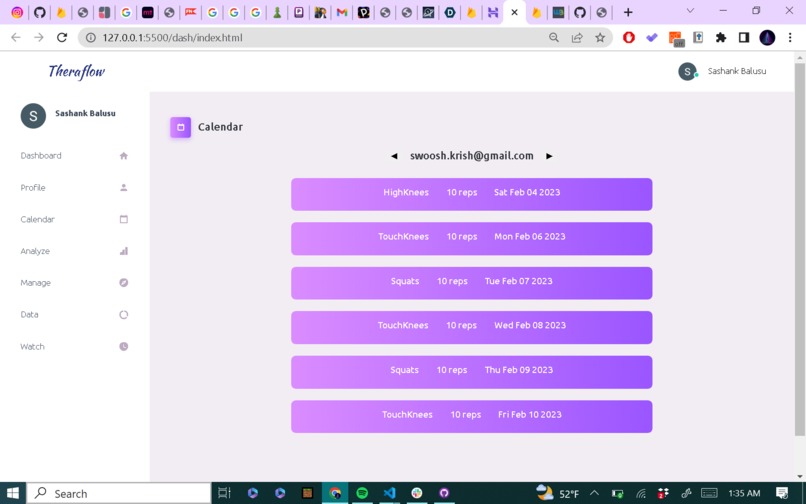Open the weather widget showing 52°F

coord(557,493)
